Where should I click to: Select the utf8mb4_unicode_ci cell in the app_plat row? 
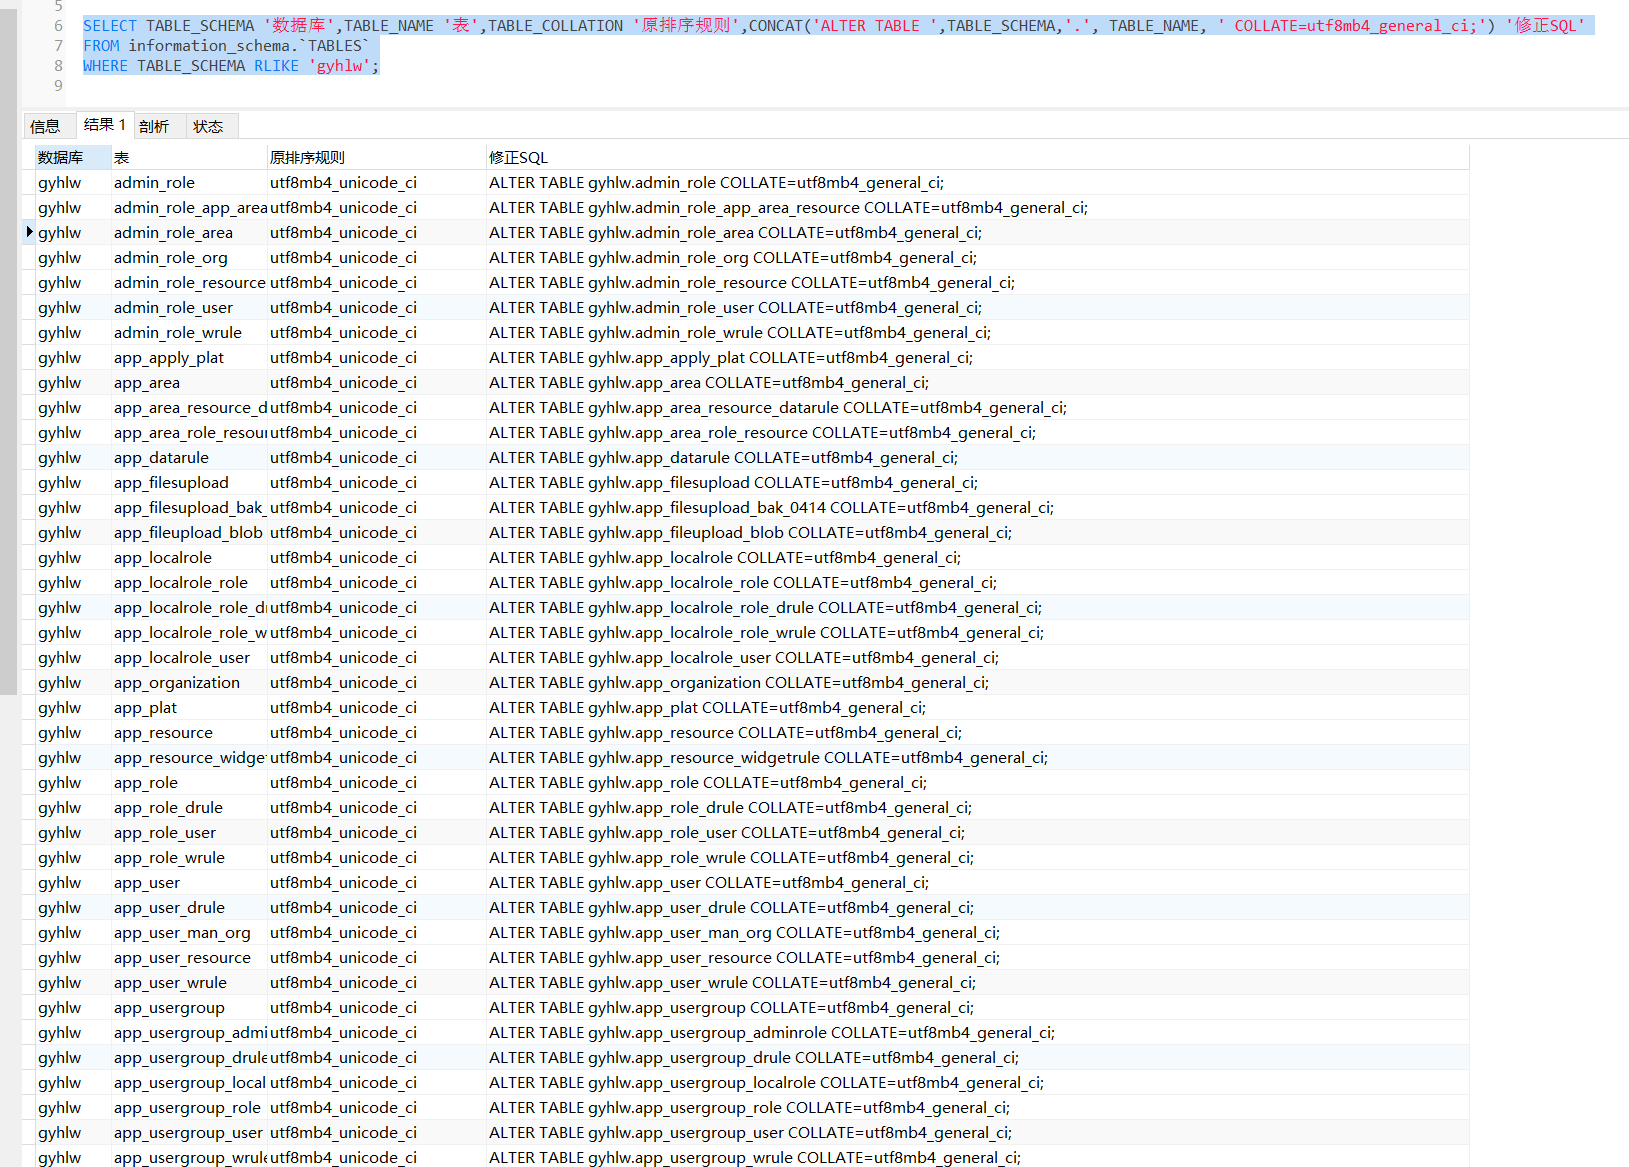coord(343,708)
